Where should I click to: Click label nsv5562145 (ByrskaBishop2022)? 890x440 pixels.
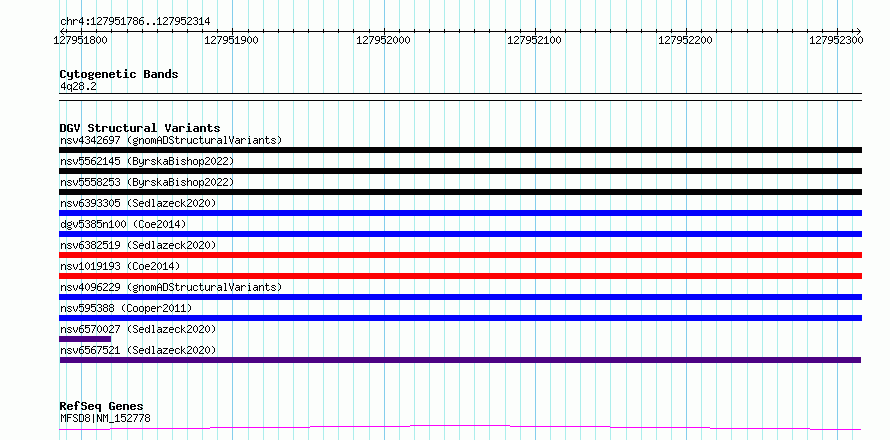pyautogui.click(x=146, y=161)
